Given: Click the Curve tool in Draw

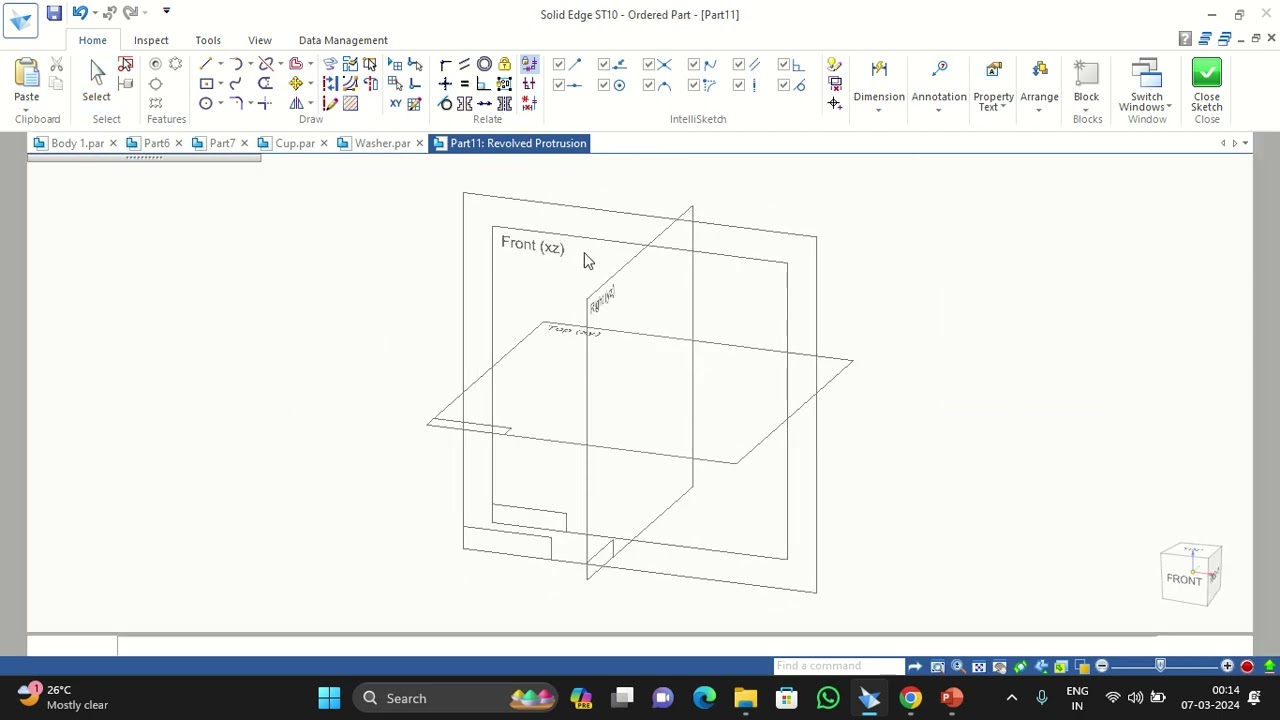Looking at the screenshot, I should (235, 84).
